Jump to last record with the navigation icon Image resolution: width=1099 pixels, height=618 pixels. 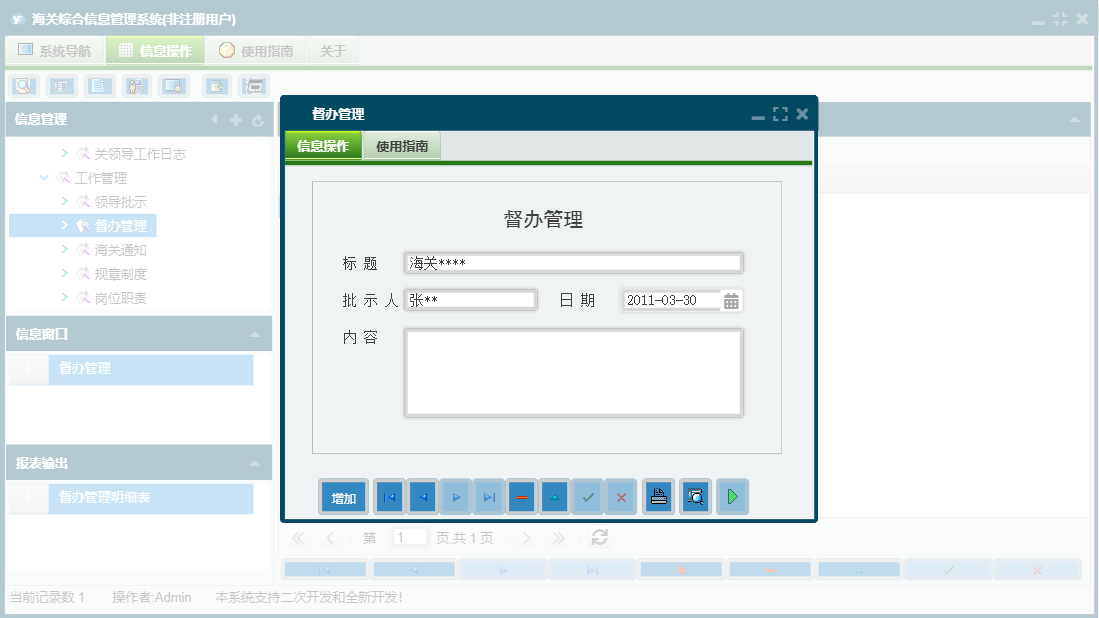(x=487, y=496)
